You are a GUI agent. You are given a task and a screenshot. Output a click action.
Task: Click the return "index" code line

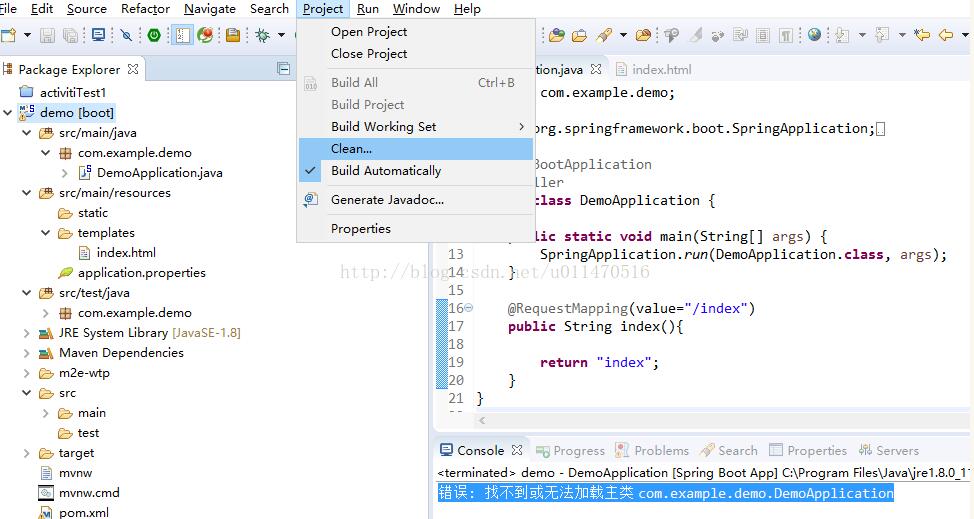[x=599, y=362]
